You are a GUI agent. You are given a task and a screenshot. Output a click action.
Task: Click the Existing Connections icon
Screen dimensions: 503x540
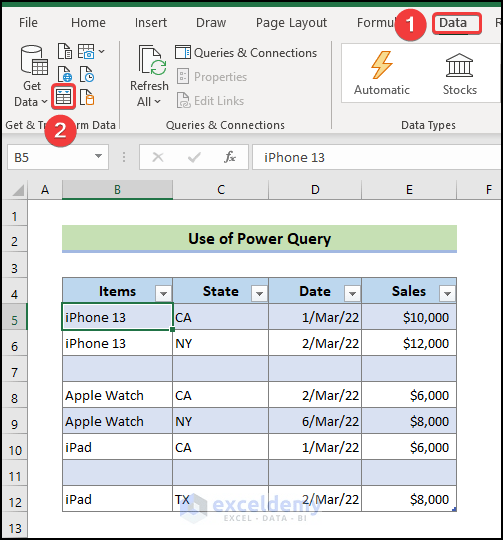pos(87,97)
